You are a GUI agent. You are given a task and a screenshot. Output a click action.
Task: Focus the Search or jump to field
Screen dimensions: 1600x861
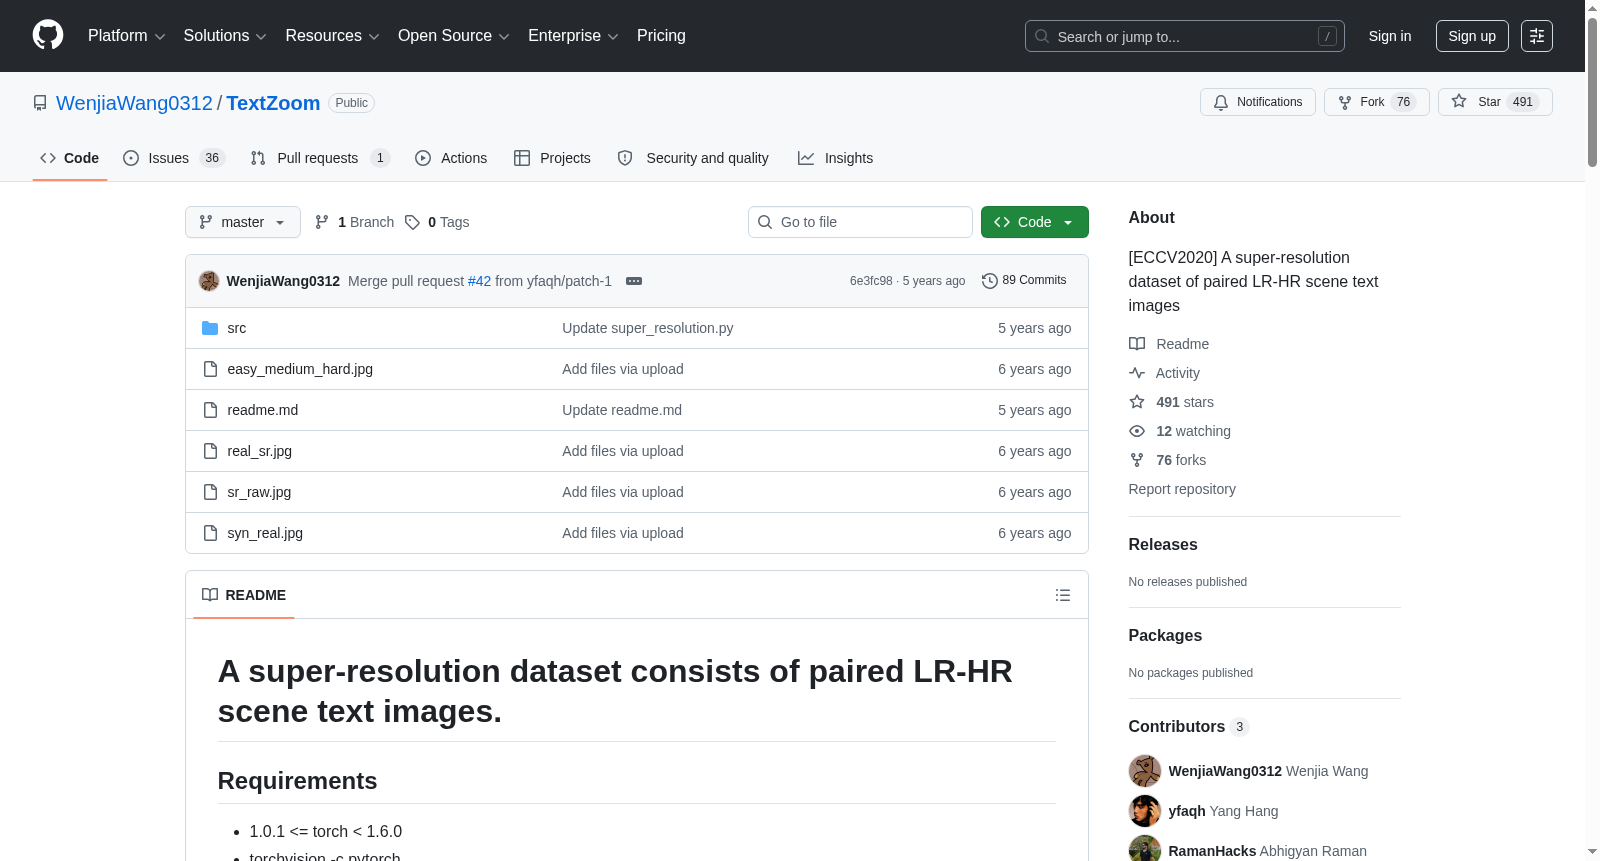[1185, 36]
